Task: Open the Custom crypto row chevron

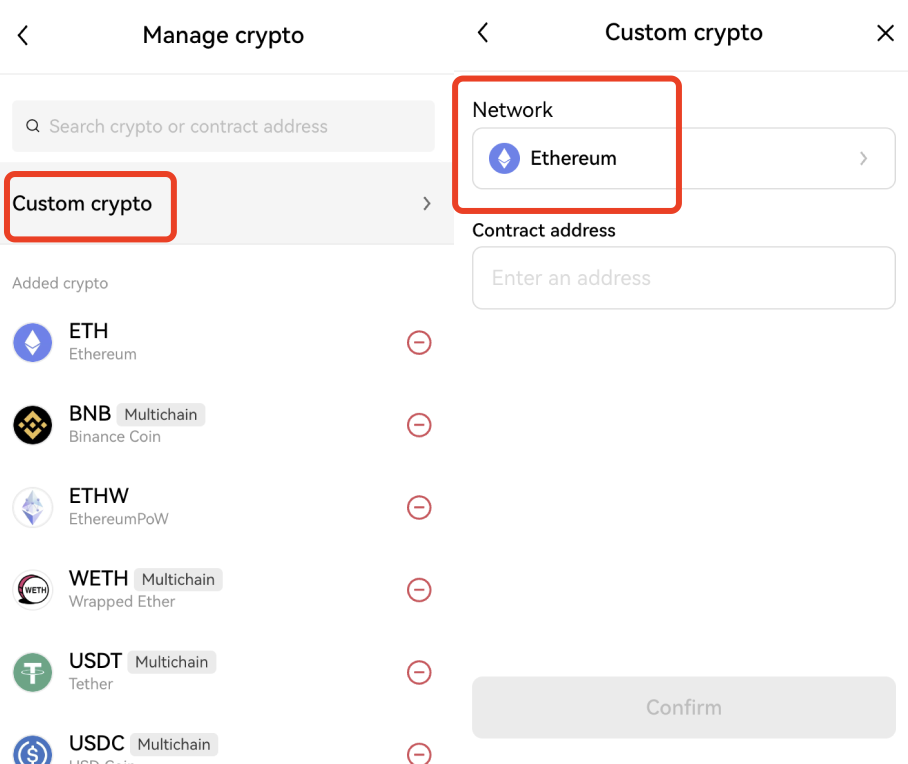Action: tap(427, 204)
